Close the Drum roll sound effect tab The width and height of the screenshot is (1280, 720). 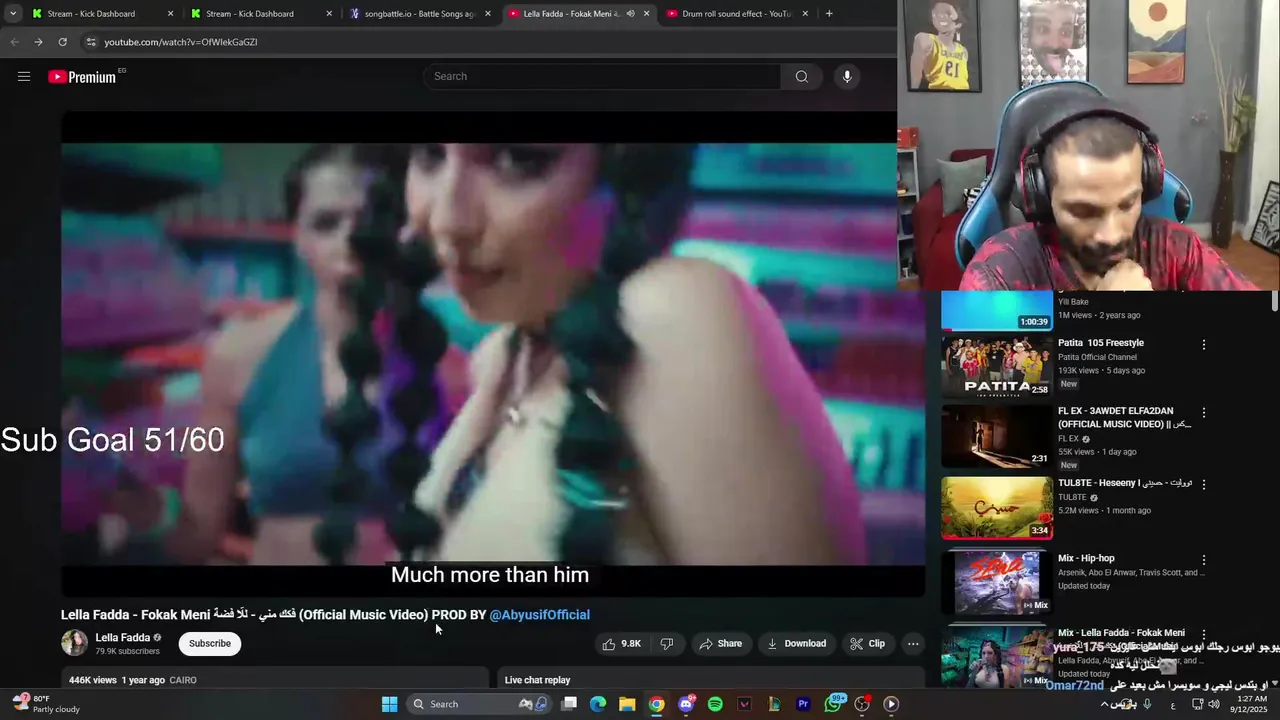(x=805, y=14)
